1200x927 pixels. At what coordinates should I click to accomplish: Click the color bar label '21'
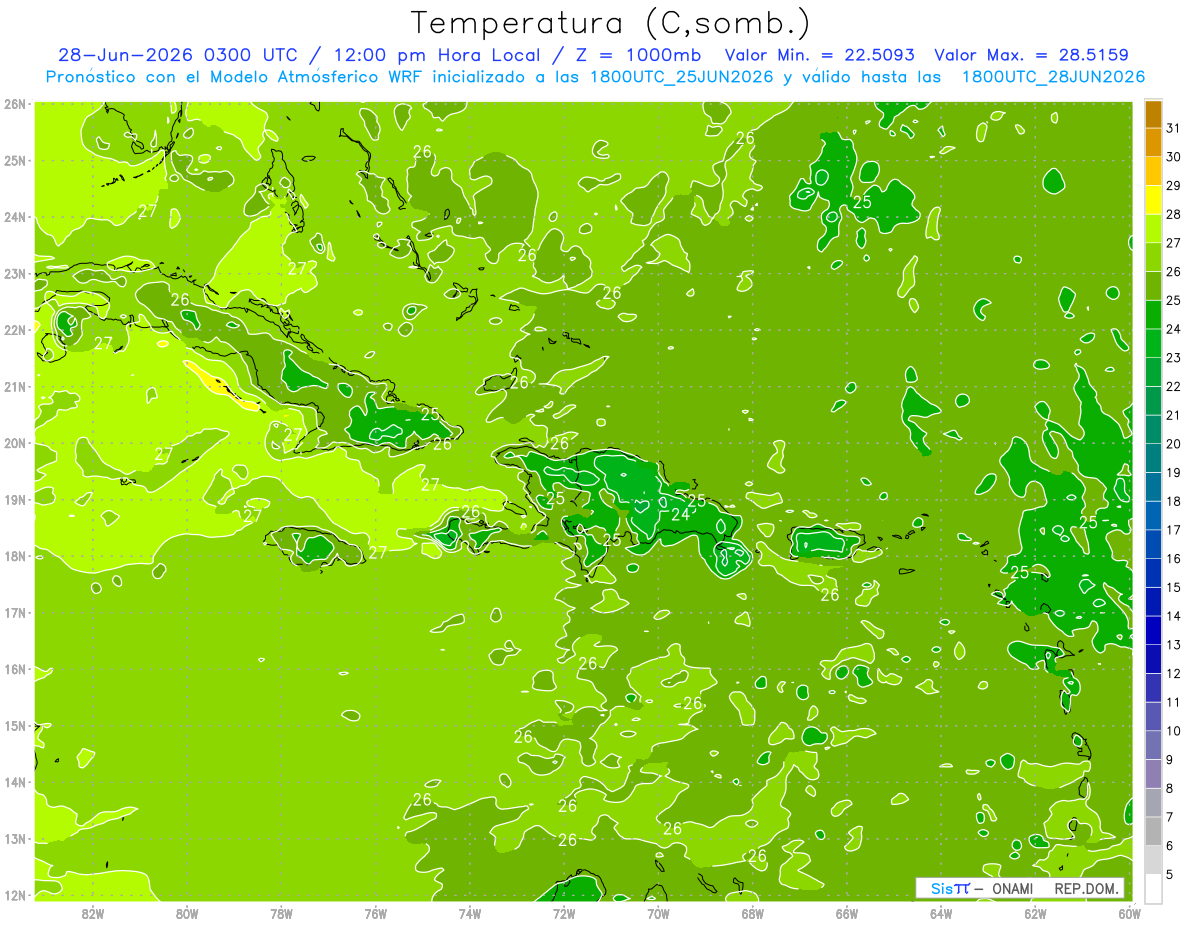coord(1173,415)
